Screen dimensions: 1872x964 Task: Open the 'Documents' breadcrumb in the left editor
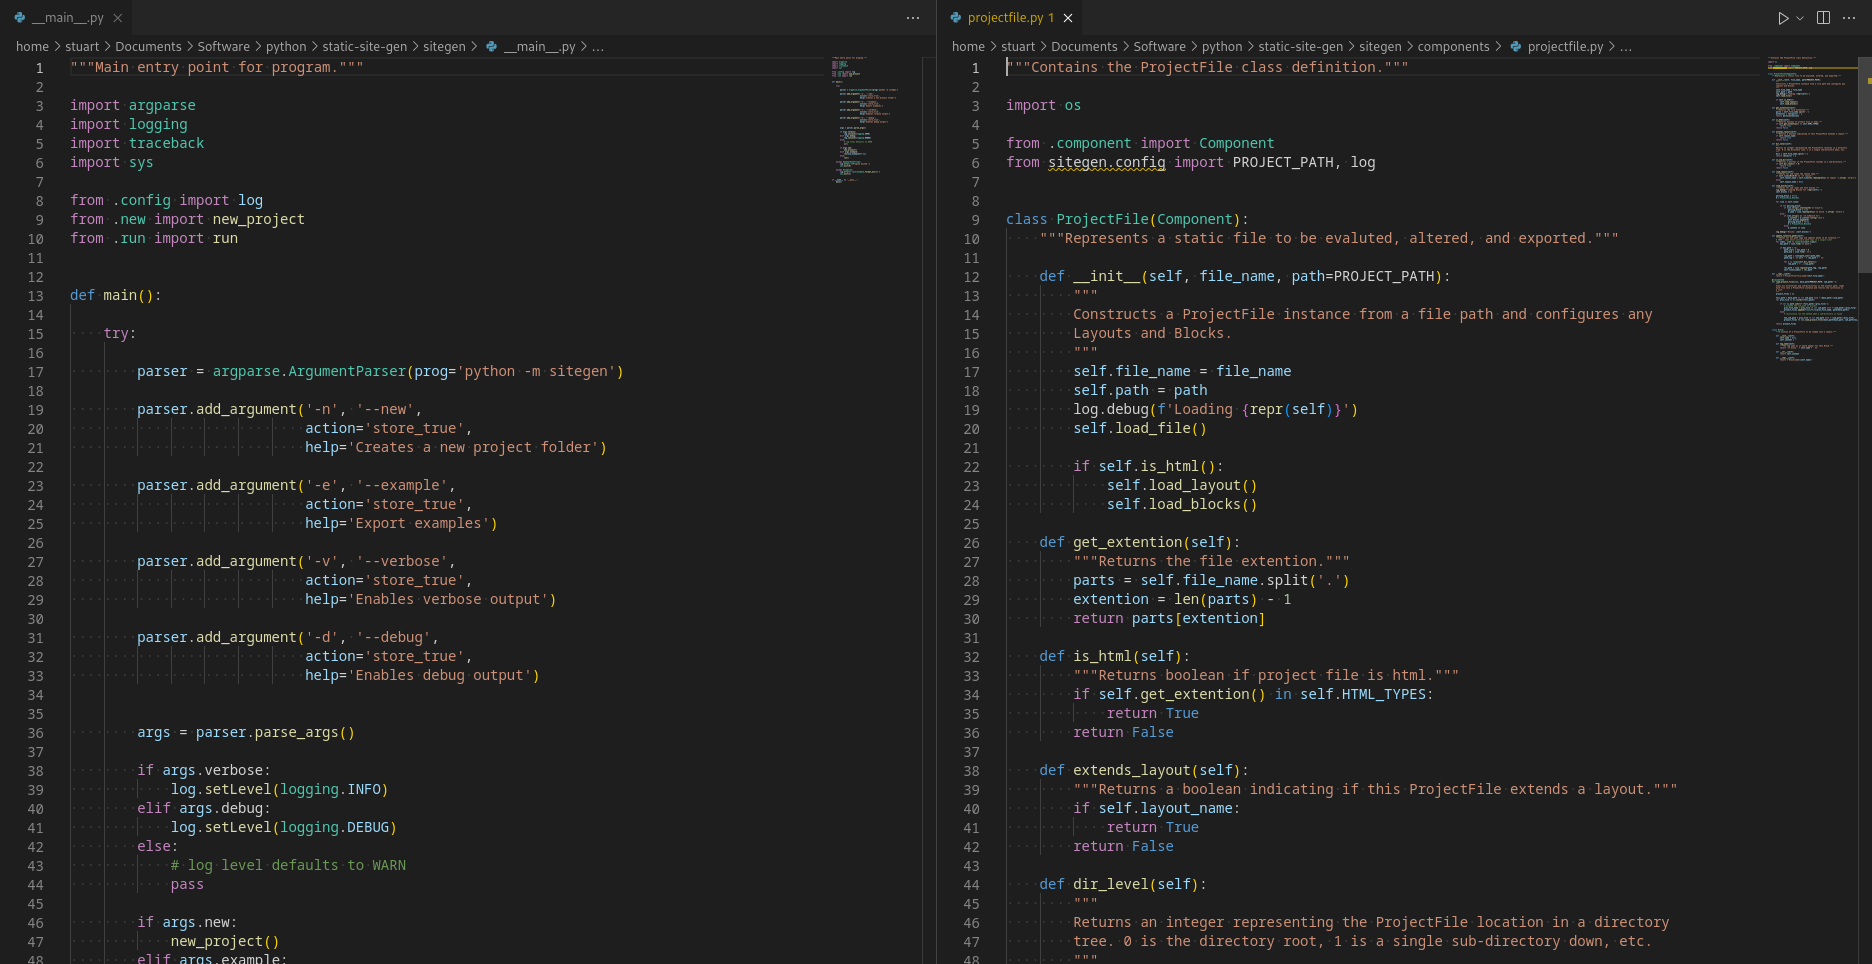[148, 47]
